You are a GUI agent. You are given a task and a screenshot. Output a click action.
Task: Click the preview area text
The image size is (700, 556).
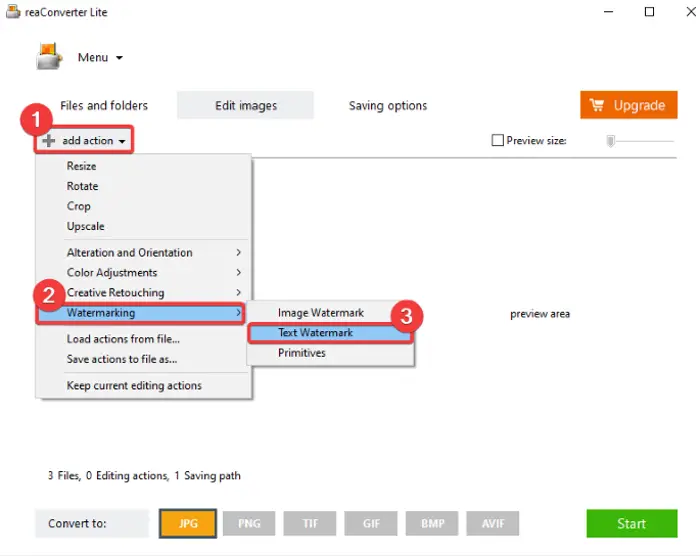point(540,314)
